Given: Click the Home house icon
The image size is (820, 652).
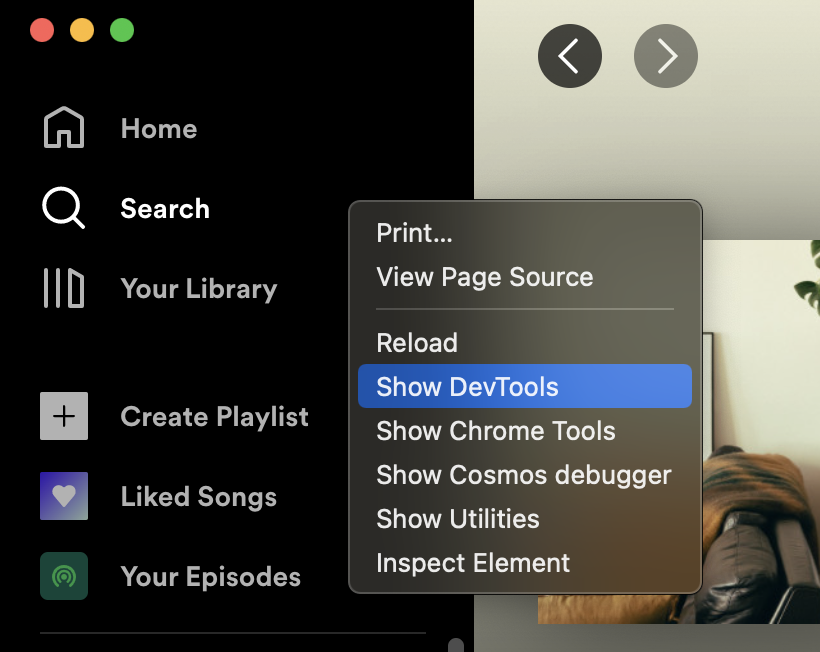Looking at the screenshot, I should click(64, 128).
